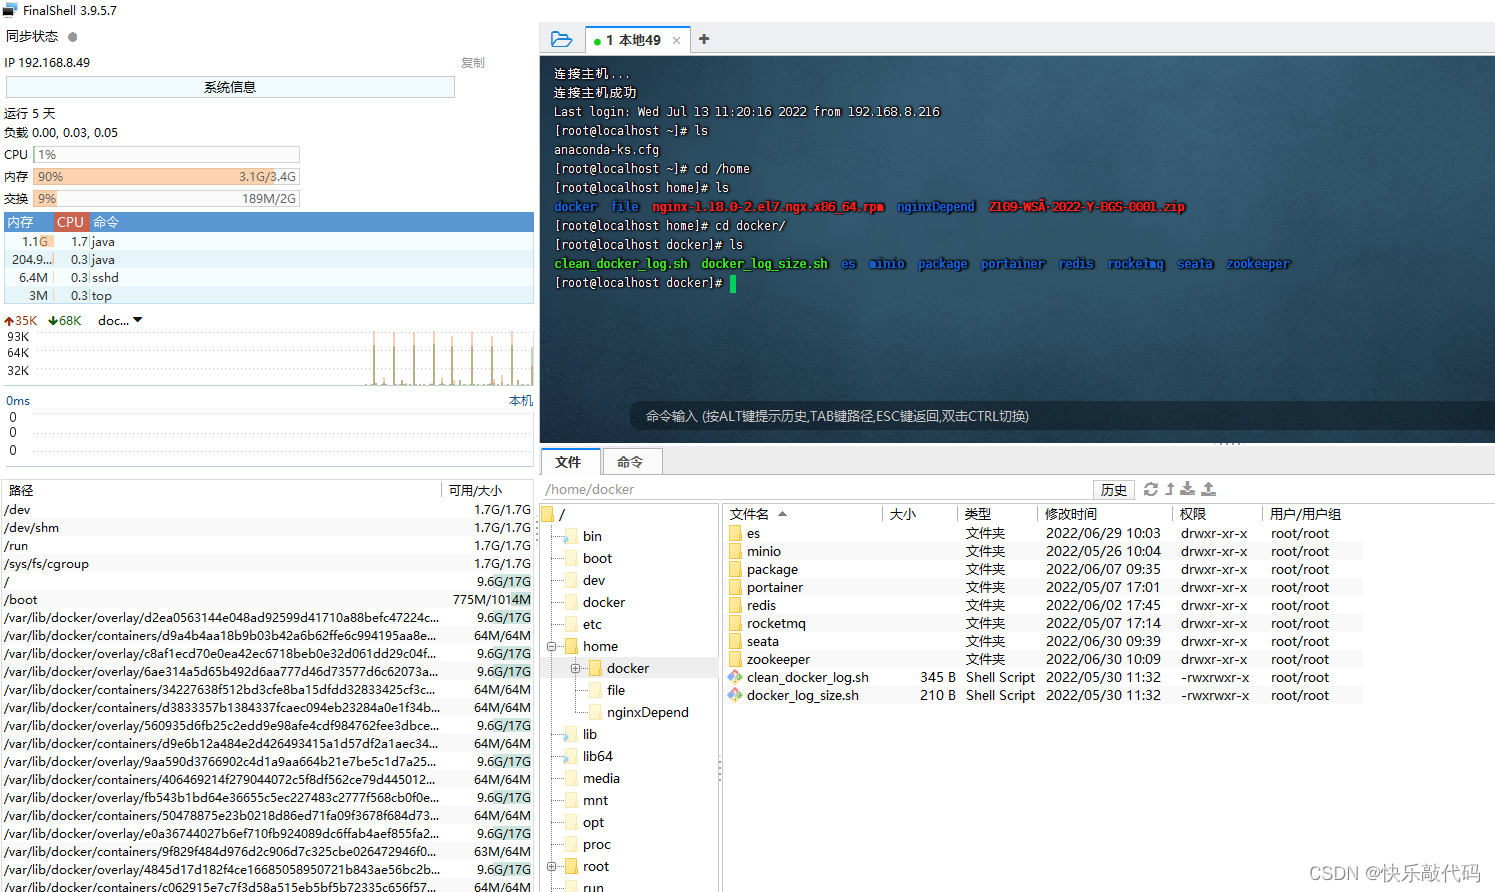Go up to the parent directory
The width and height of the screenshot is (1495, 892).
coord(1169,489)
